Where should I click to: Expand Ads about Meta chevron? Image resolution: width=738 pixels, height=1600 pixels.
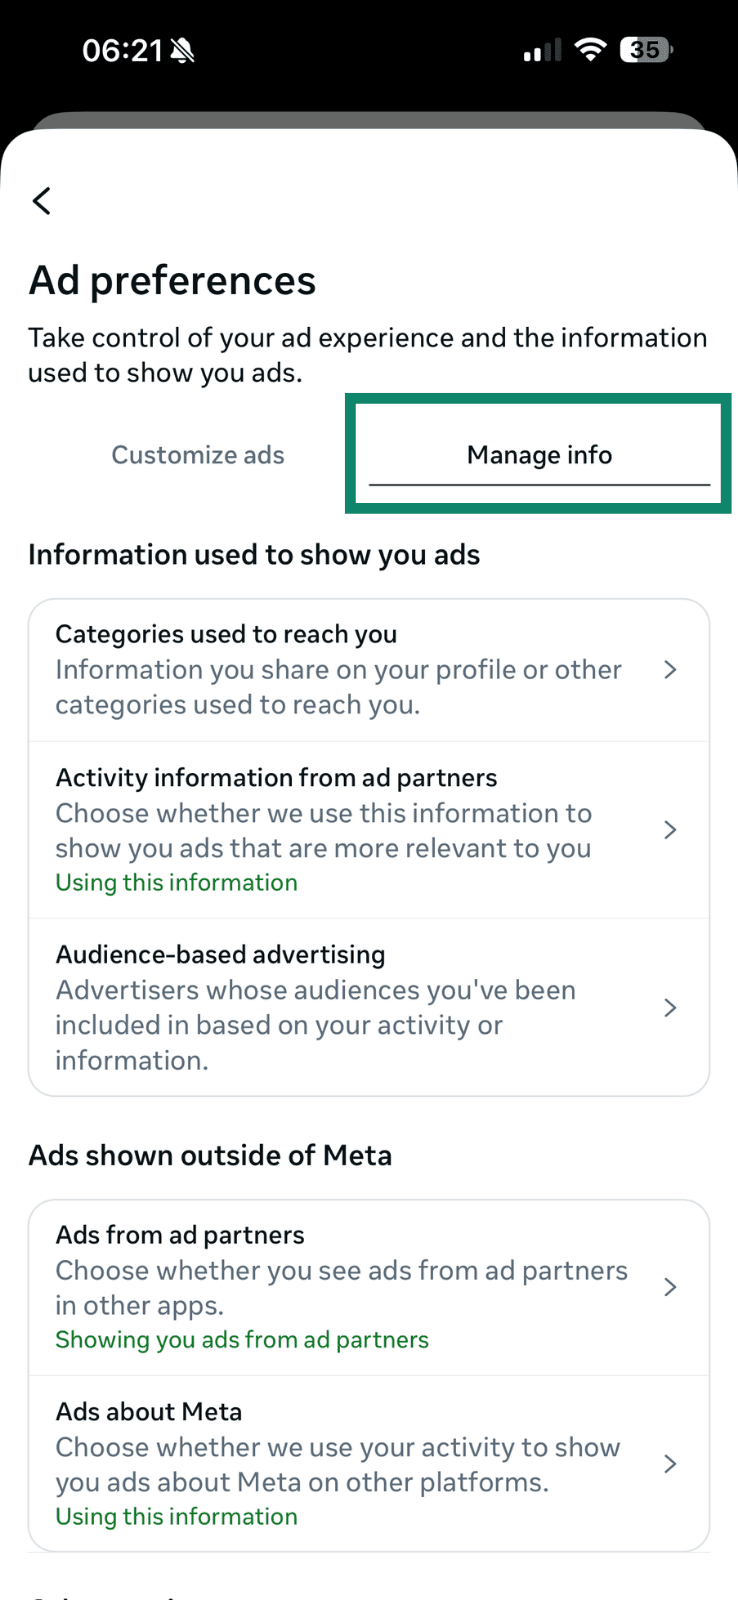(x=671, y=1464)
